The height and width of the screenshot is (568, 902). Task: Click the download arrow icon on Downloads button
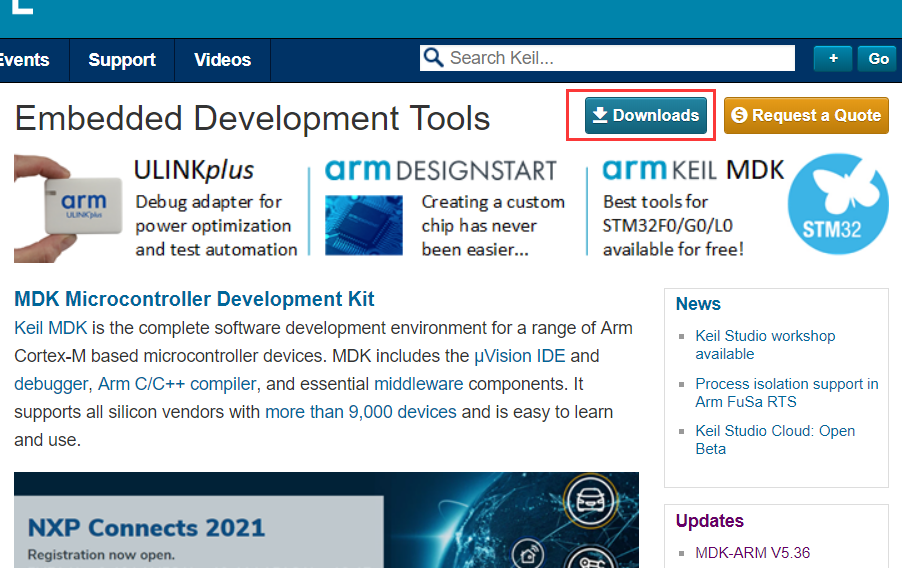coord(600,115)
